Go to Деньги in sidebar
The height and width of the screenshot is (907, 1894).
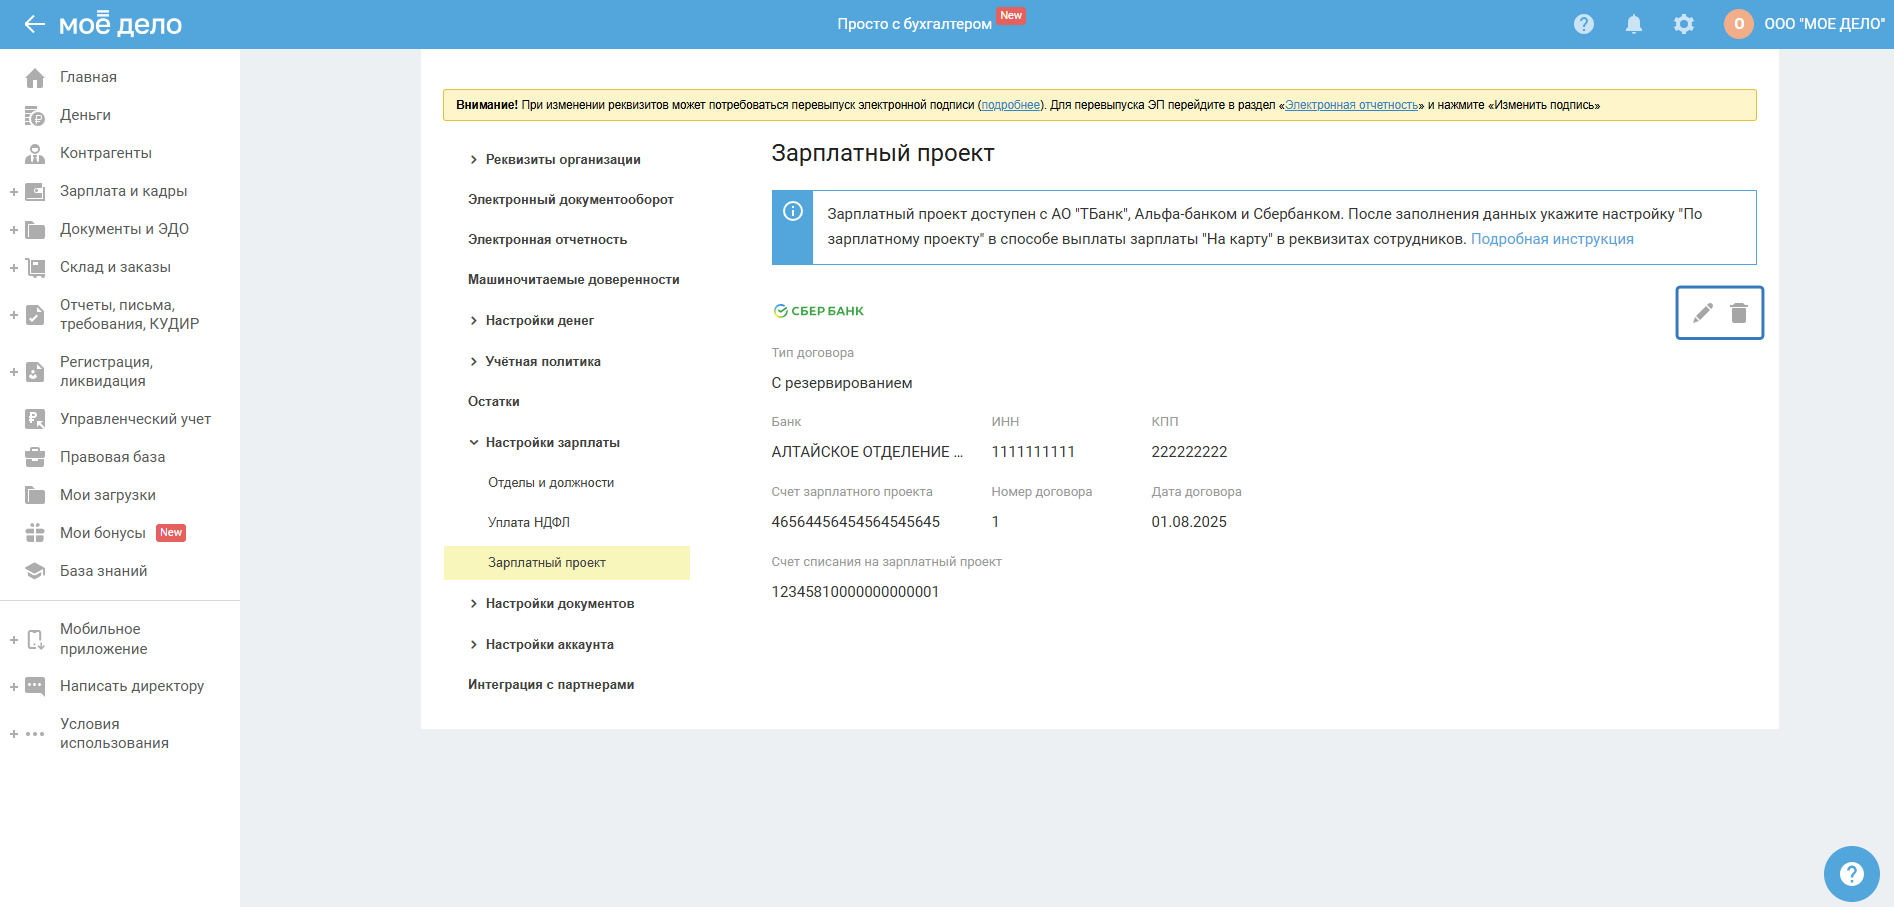point(85,115)
